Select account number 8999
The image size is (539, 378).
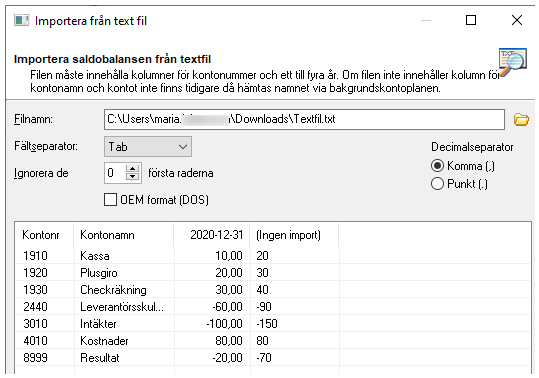point(35,358)
